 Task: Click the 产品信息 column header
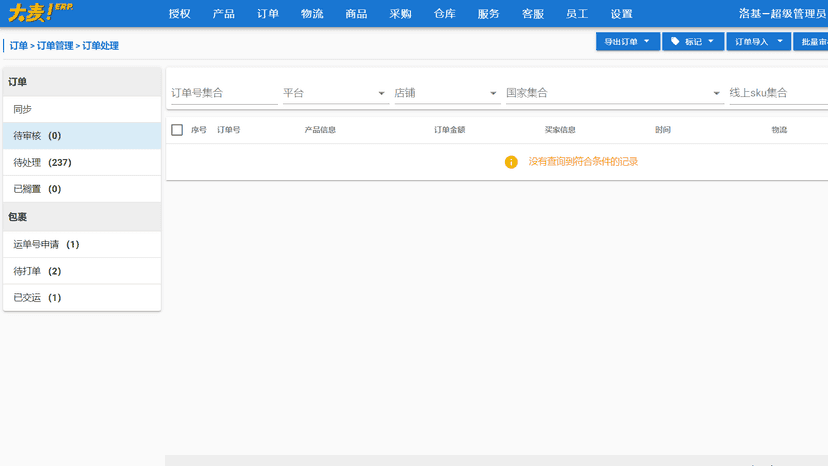[320, 130]
